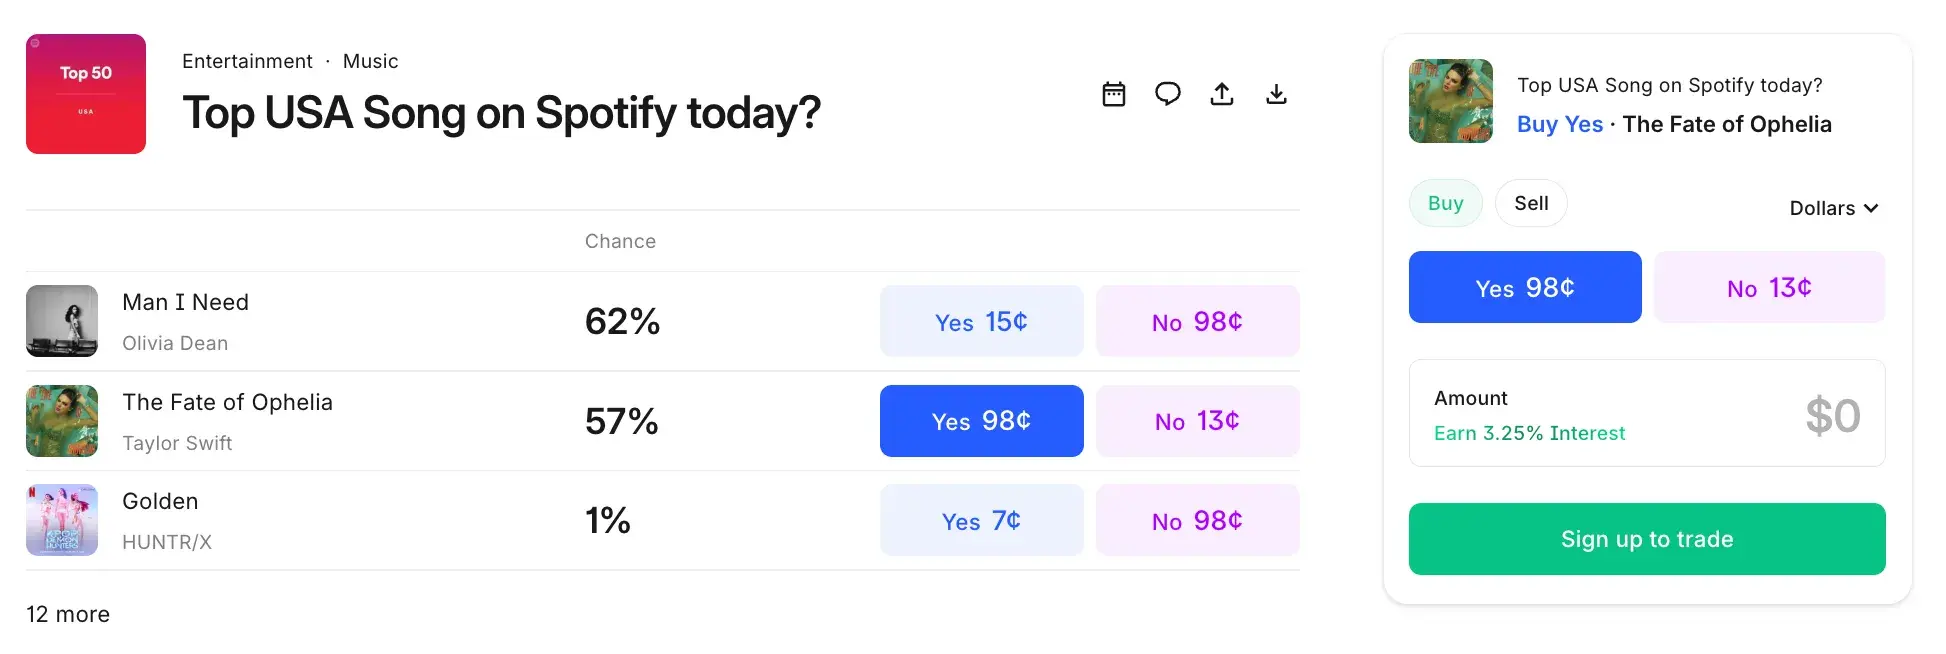
Task: Click Yes 15¢ for Man I Need
Action: (x=981, y=321)
